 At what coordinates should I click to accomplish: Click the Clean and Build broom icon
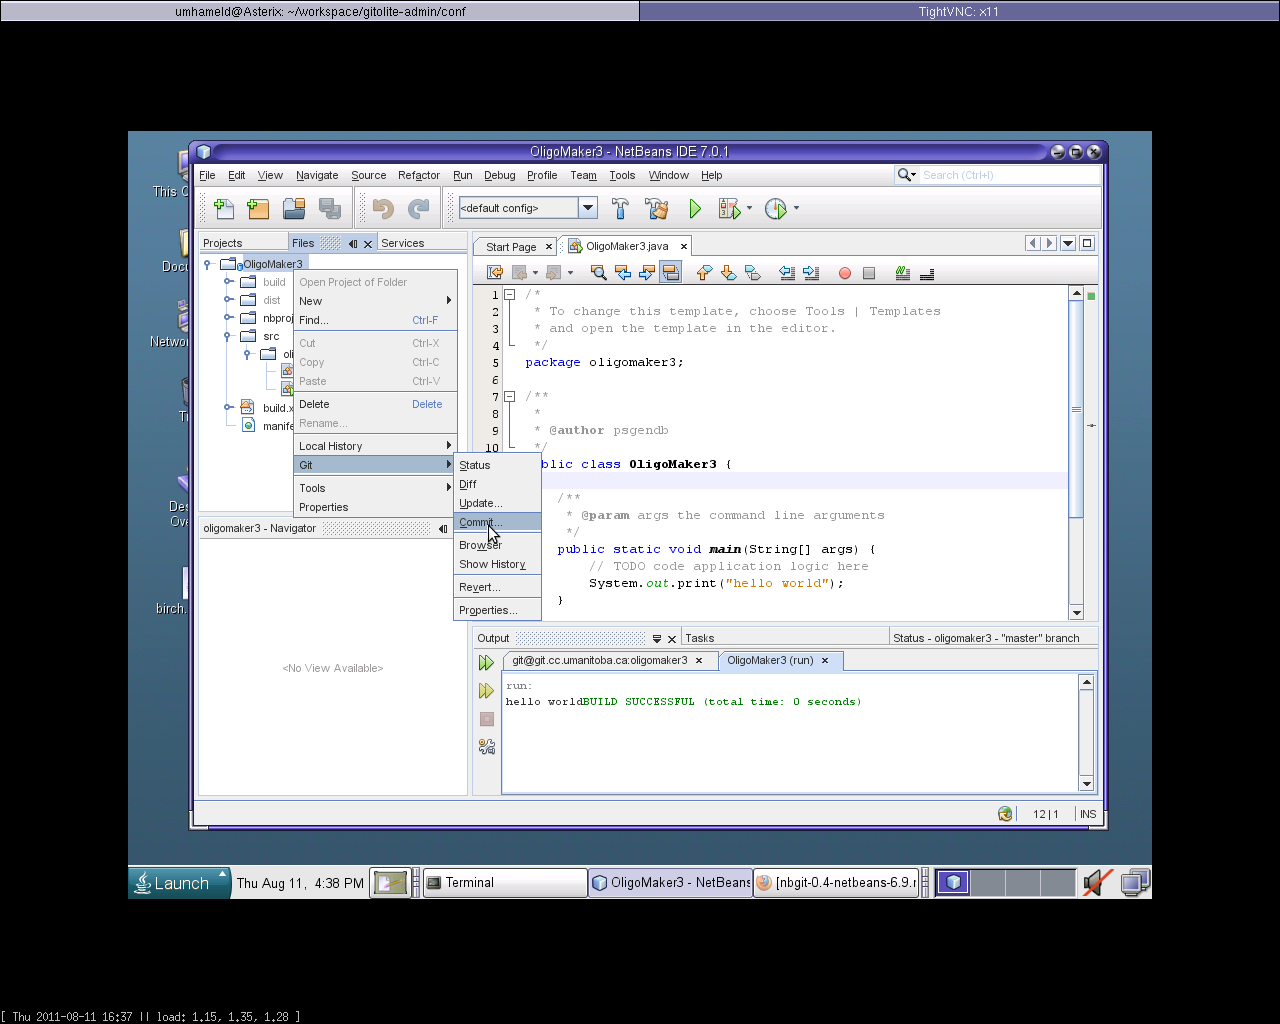pyautogui.click(x=657, y=208)
